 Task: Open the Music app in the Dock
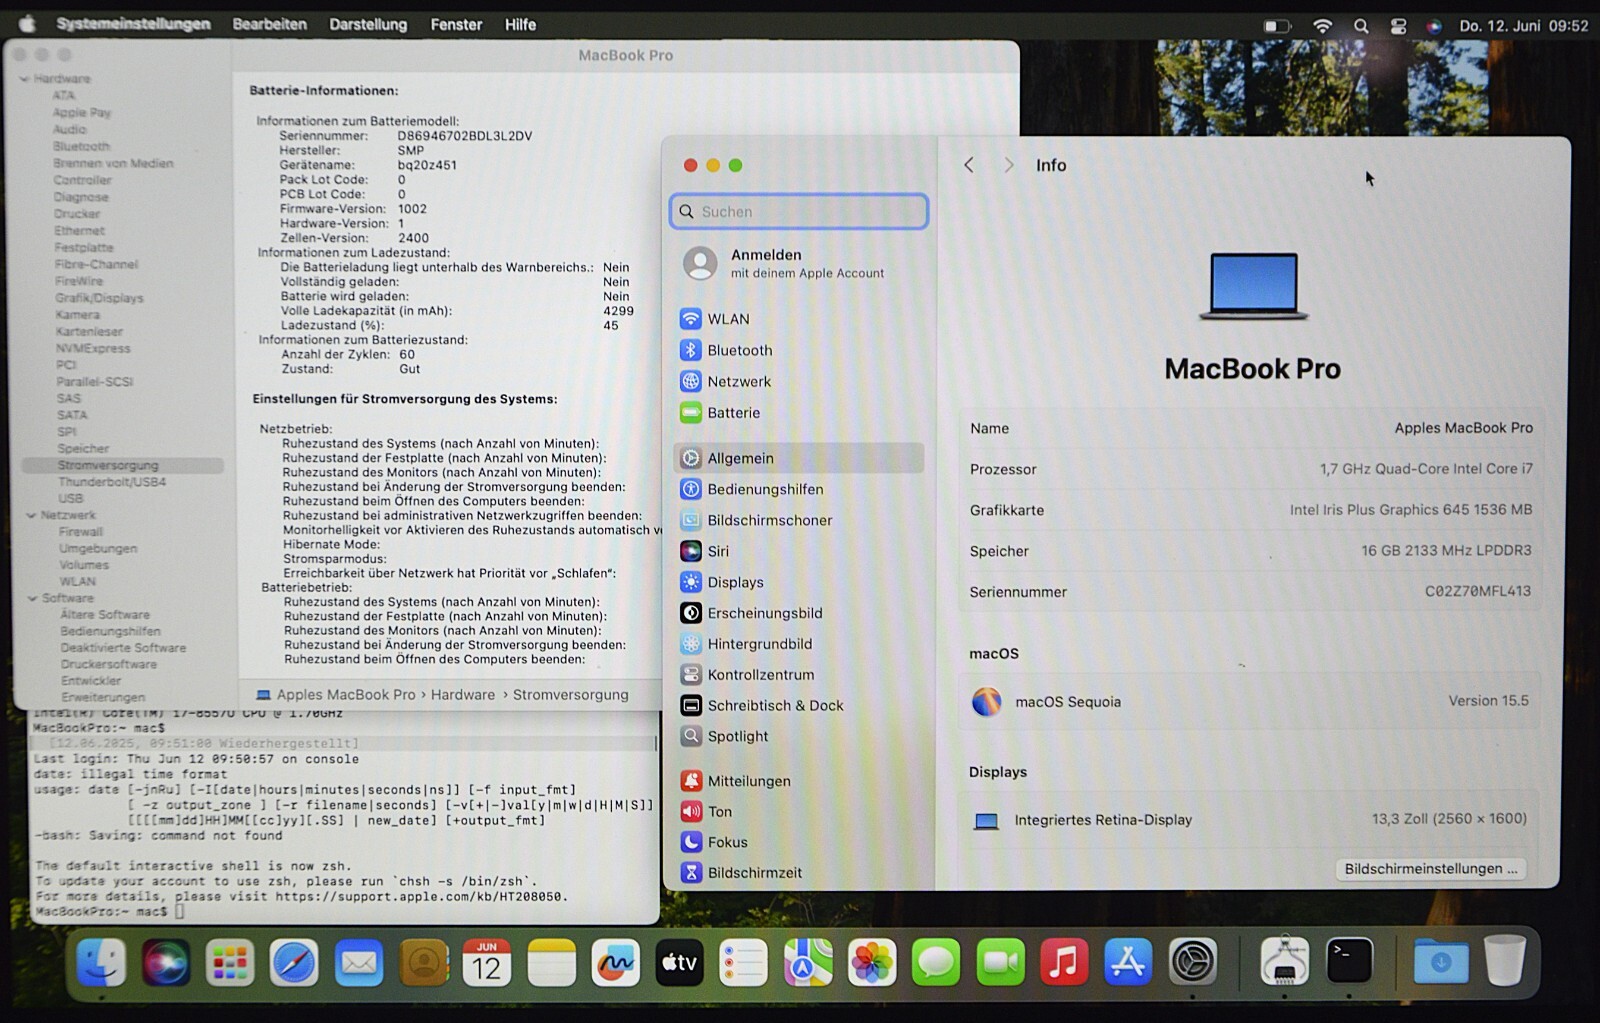pos(1064,963)
